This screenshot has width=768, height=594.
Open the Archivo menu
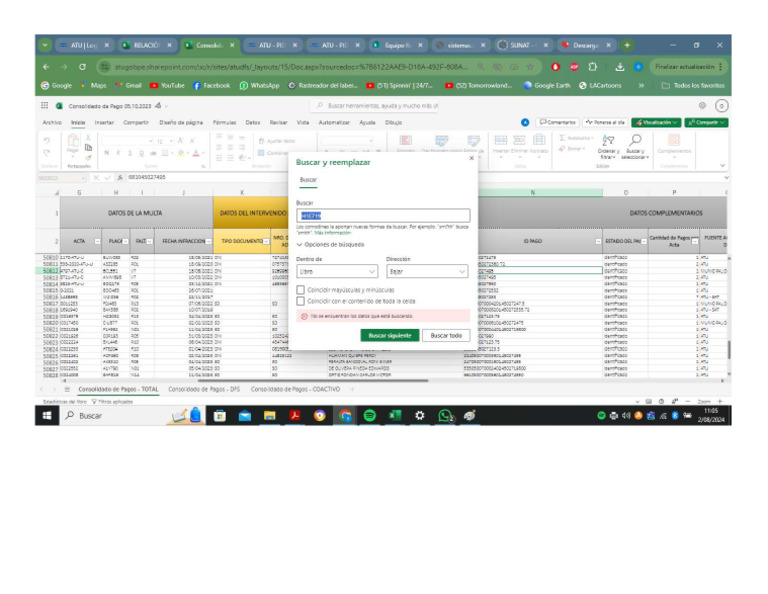click(x=52, y=122)
